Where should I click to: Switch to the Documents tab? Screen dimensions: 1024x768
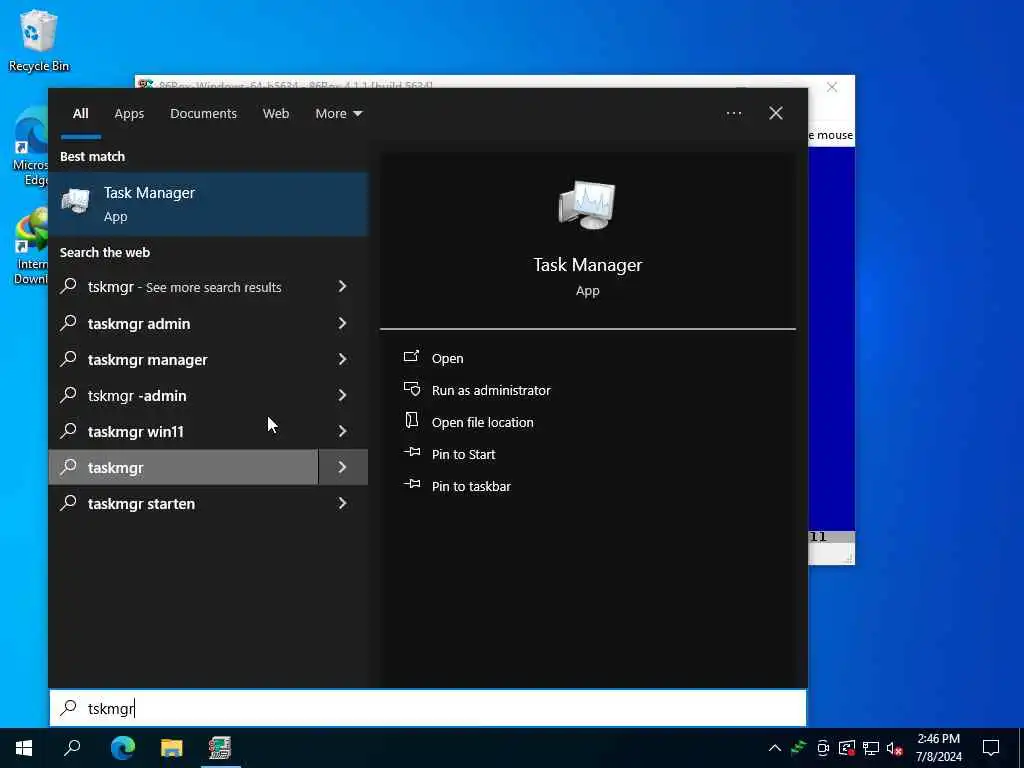tap(203, 113)
